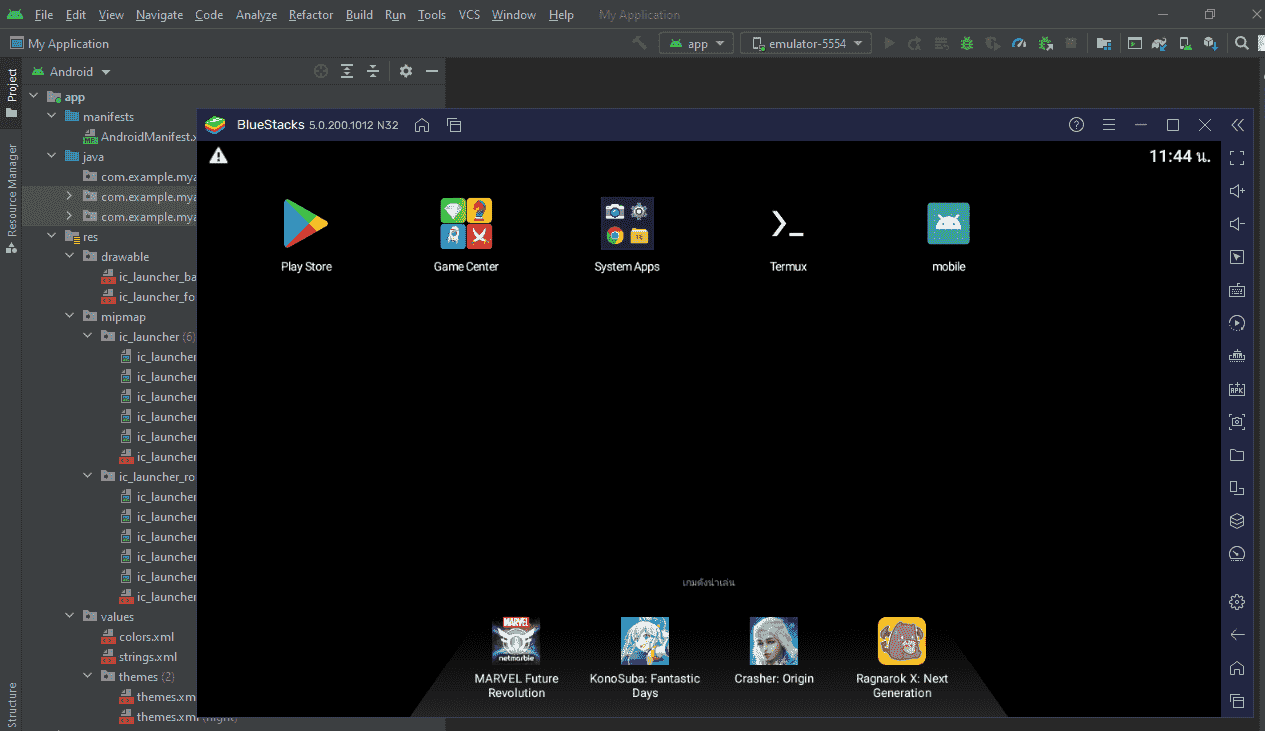This screenshot has height=731, width=1265.
Task: Open the emulator-5554 device dropdown
Action: click(806, 43)
